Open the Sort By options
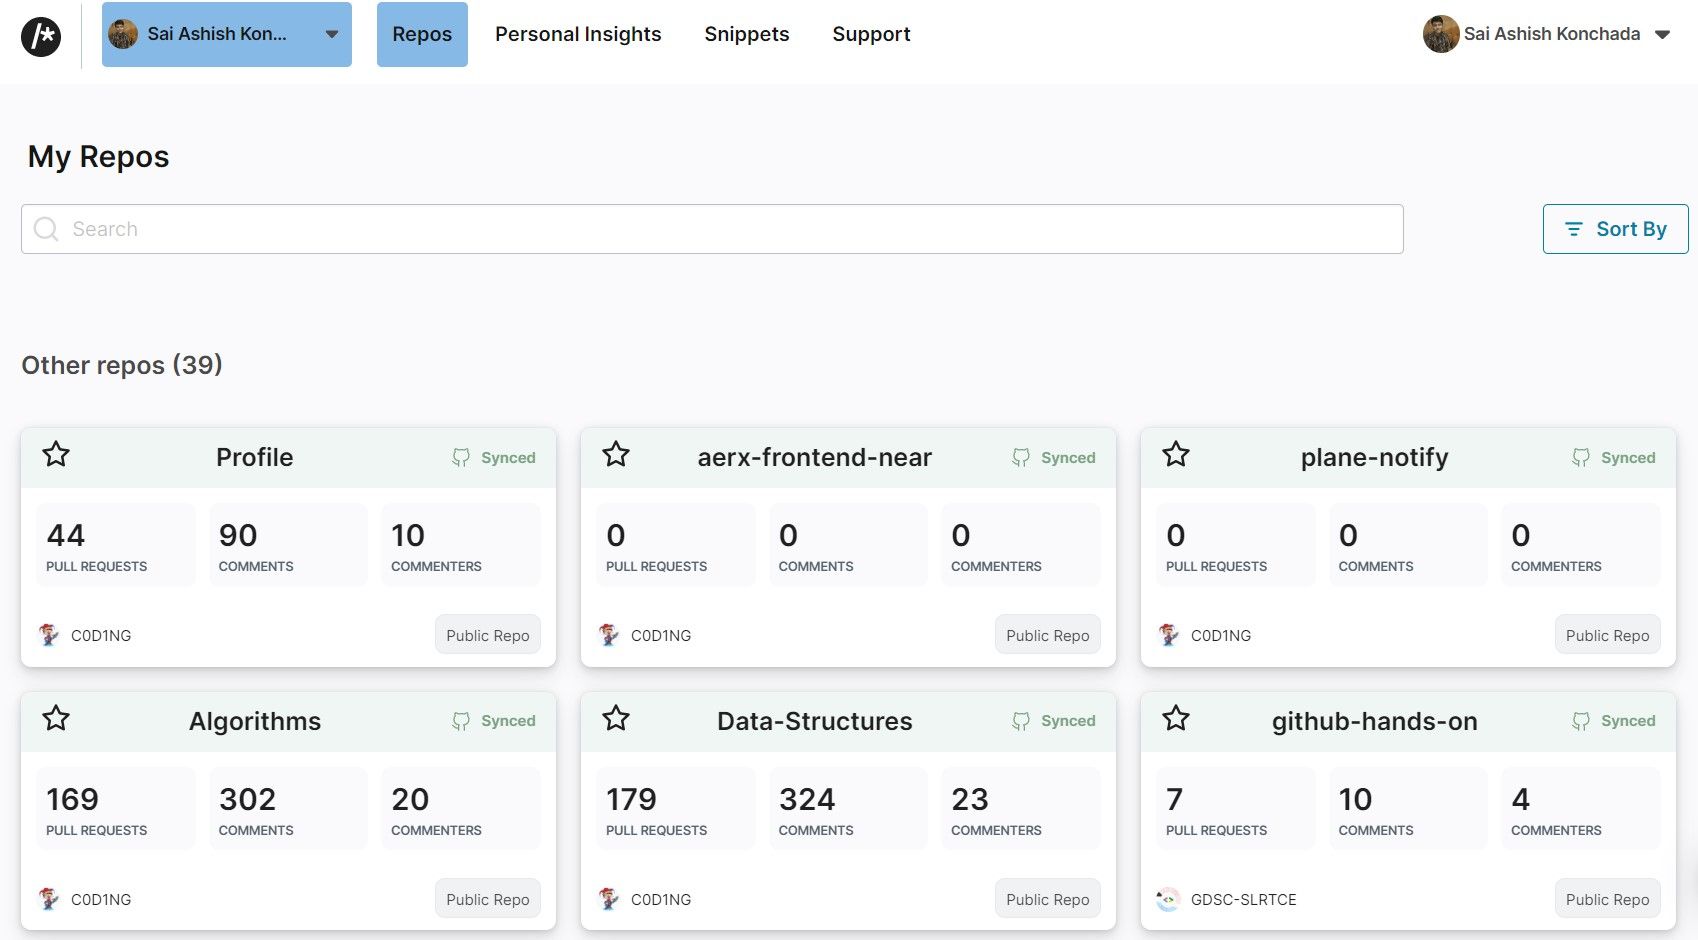 coord(1615,229)
